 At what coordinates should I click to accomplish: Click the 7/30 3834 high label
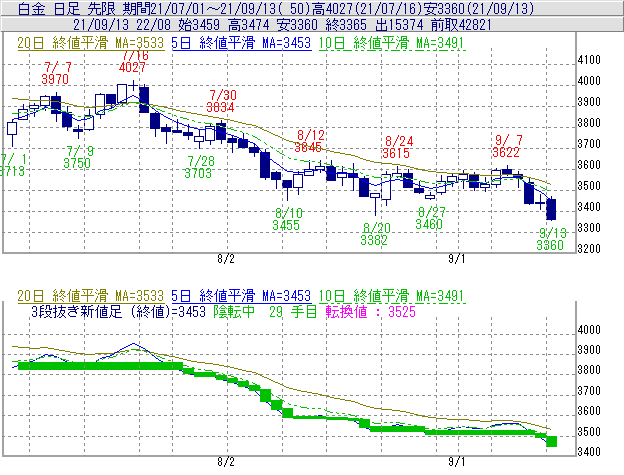pyautogui.click(x=221, y=101)
